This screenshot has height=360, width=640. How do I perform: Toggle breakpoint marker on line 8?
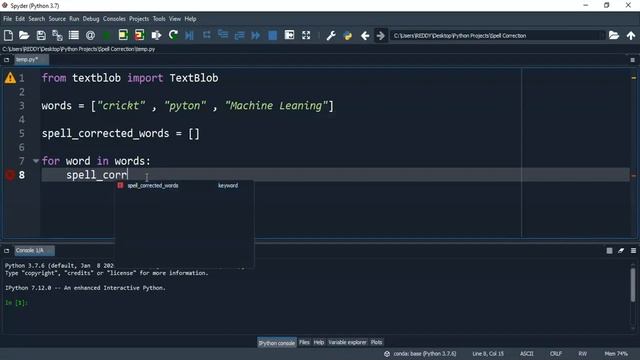[x=10, y=175]
